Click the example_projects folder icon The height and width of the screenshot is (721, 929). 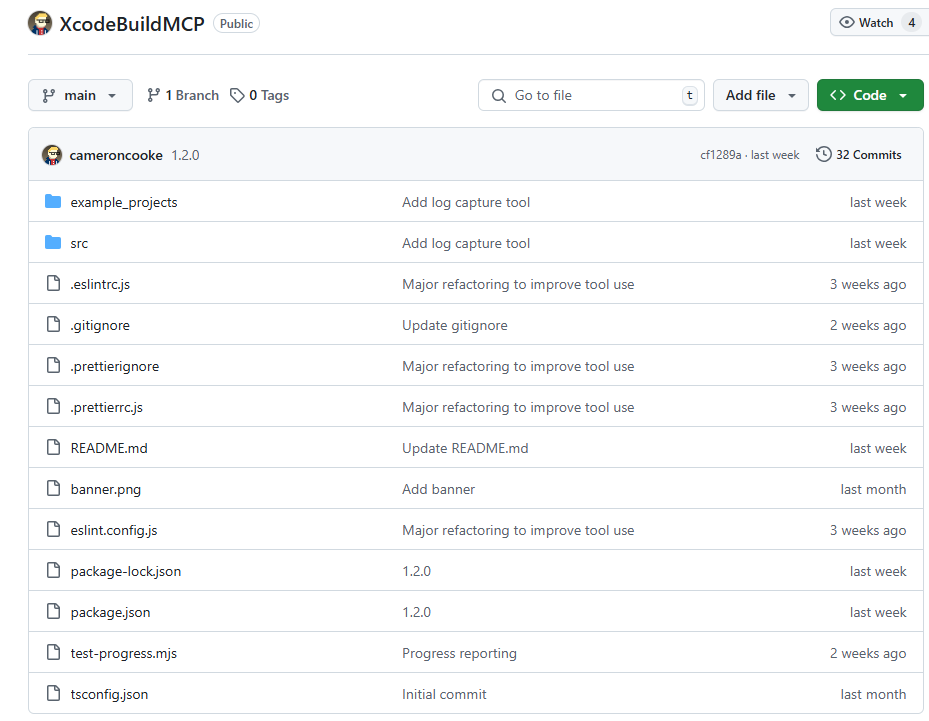tap(53, 202)
